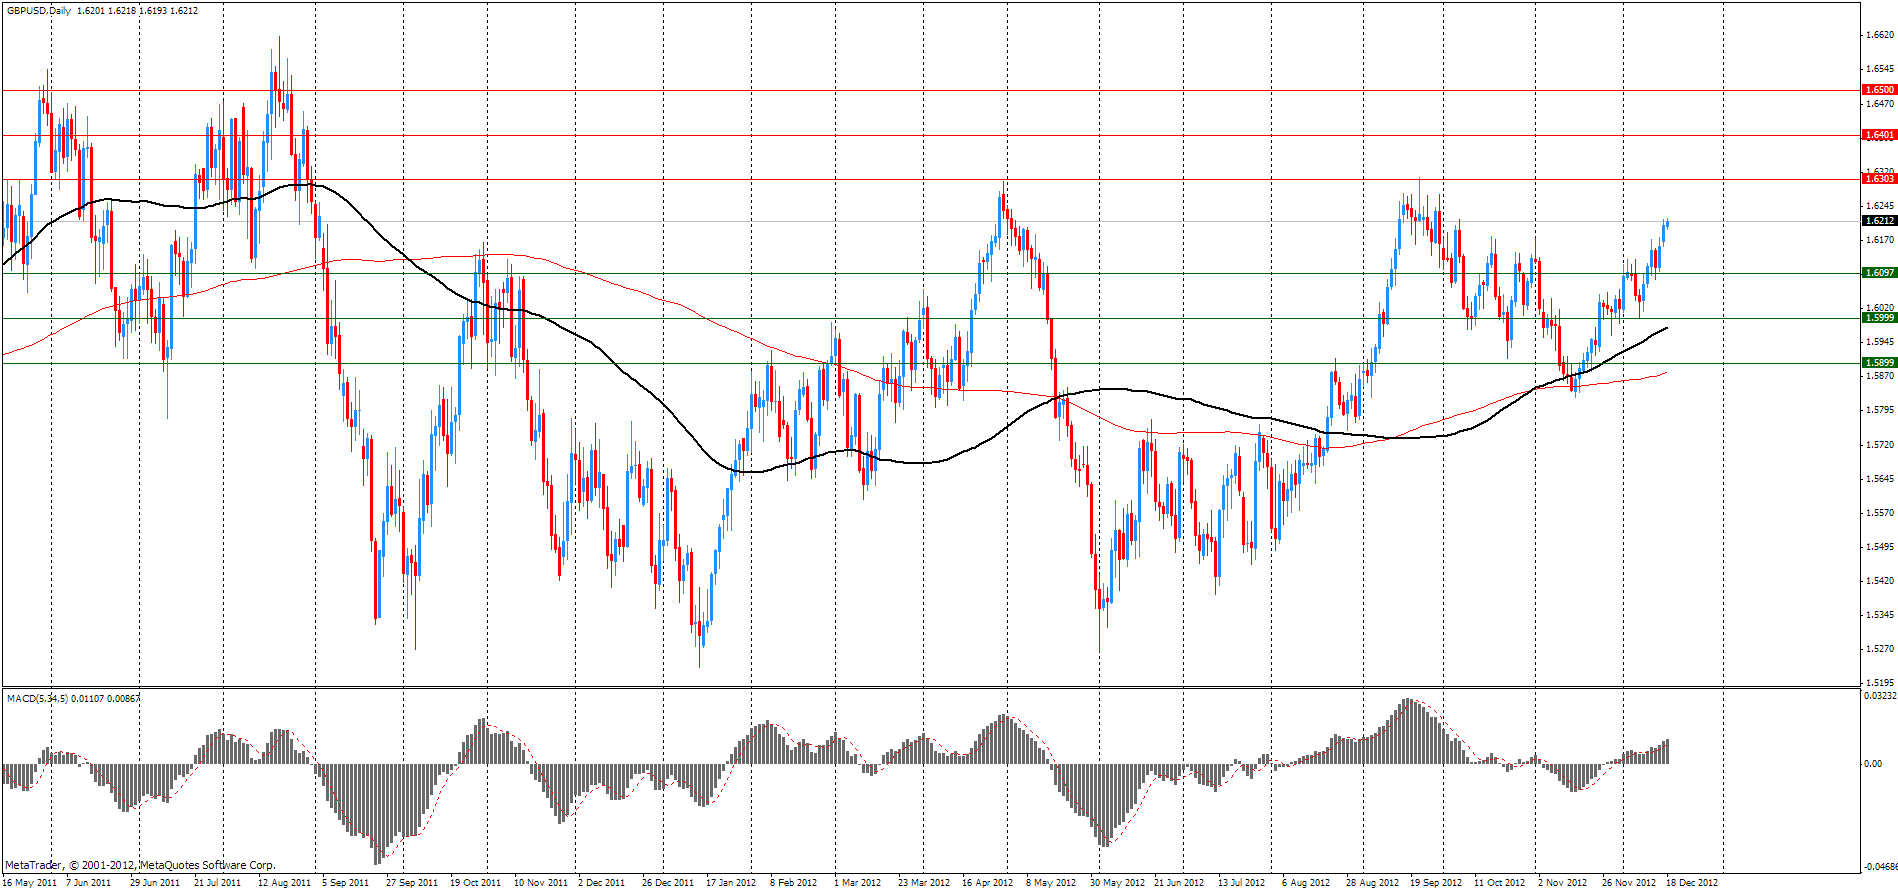The width and height of the screenshot is (1898, 890).
Task: Click the 0.00 MACD zero level label
Action: 1872,764
